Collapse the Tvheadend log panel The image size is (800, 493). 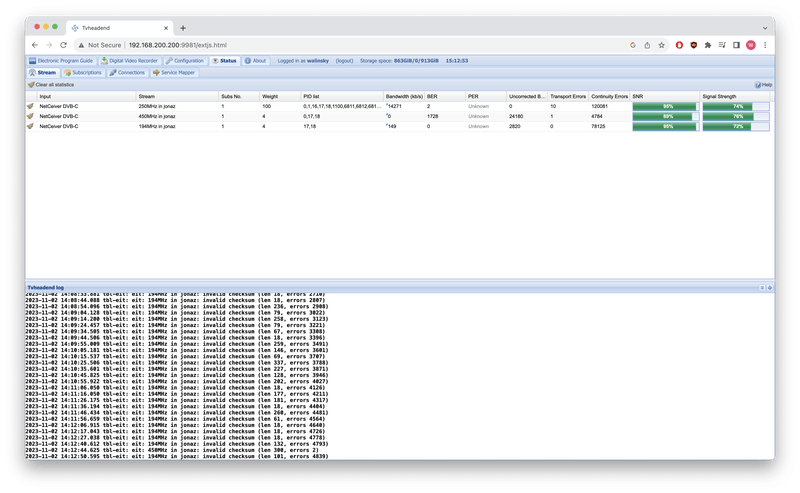click(x=762, y=288)
